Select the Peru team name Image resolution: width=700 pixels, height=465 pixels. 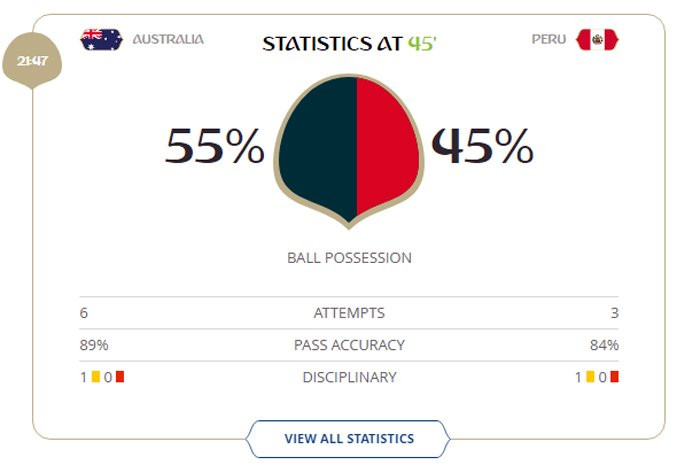(x=549, y=39)
